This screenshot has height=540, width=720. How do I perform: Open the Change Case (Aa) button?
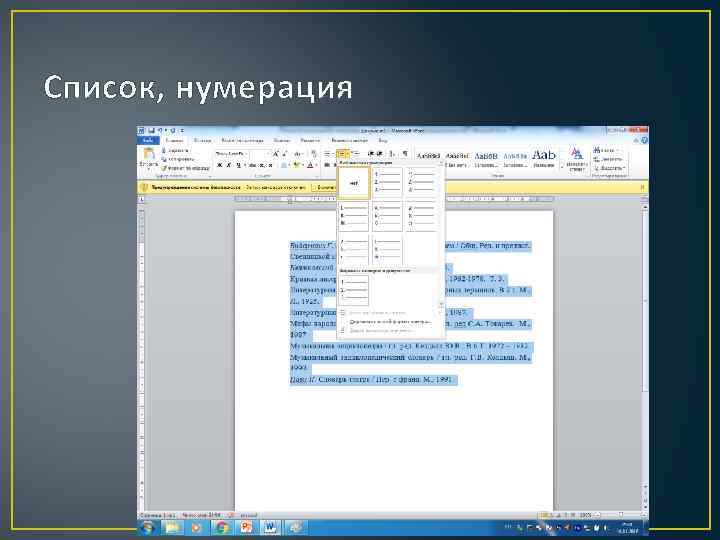298,154
